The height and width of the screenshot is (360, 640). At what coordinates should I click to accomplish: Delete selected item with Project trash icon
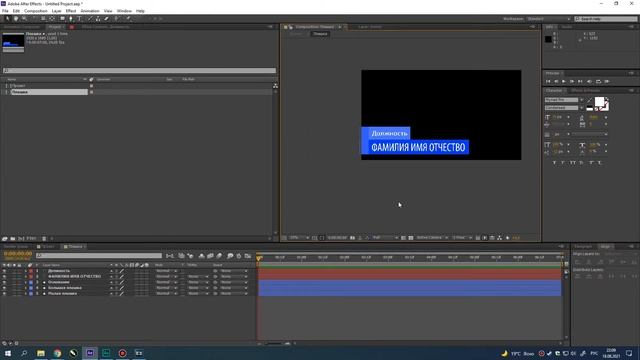44,238
